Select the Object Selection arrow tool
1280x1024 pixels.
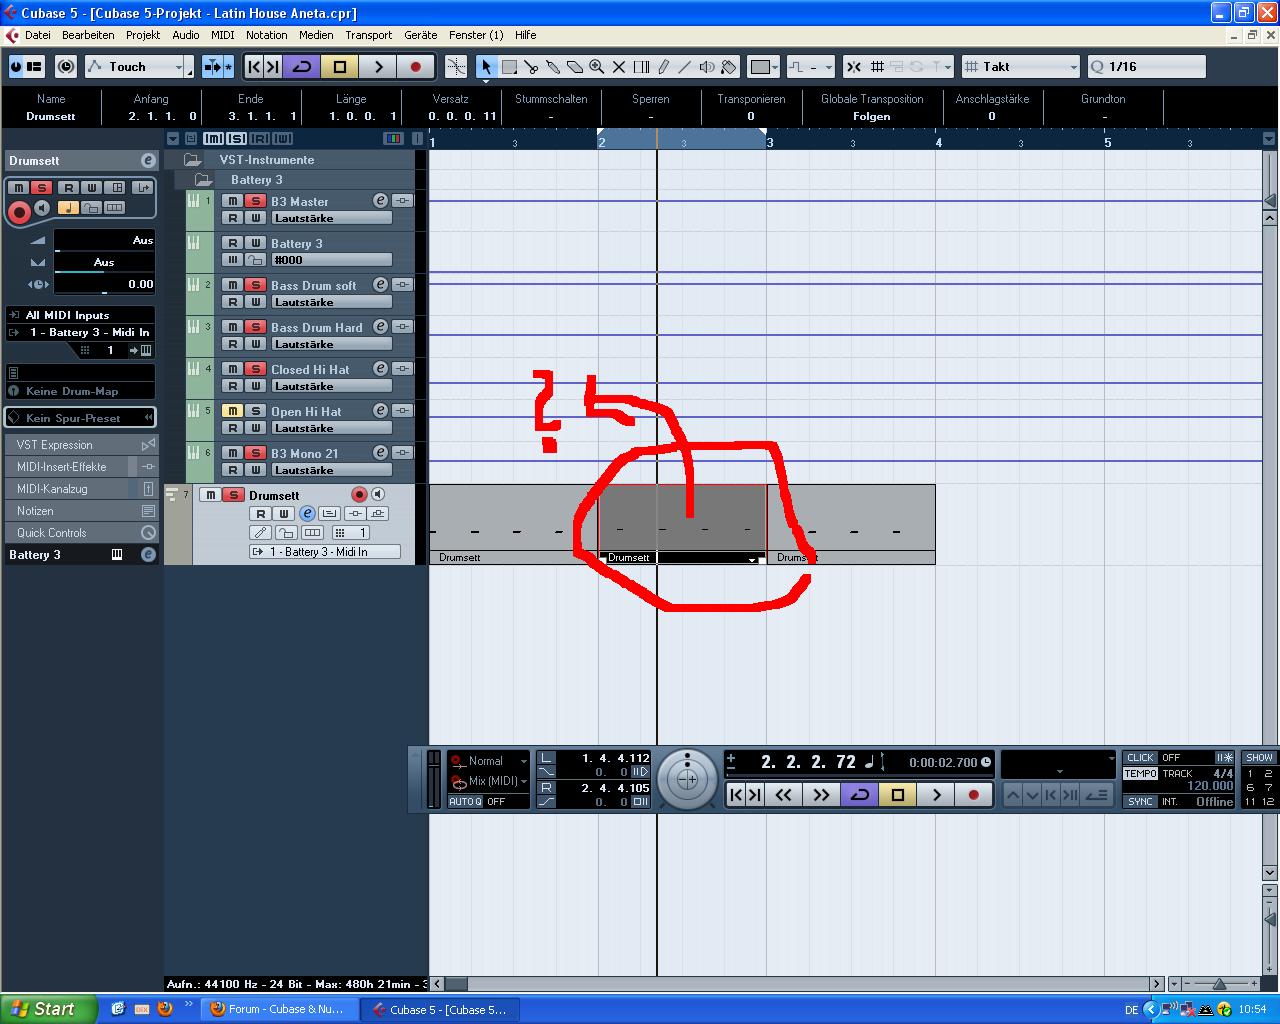click(486, 67)
